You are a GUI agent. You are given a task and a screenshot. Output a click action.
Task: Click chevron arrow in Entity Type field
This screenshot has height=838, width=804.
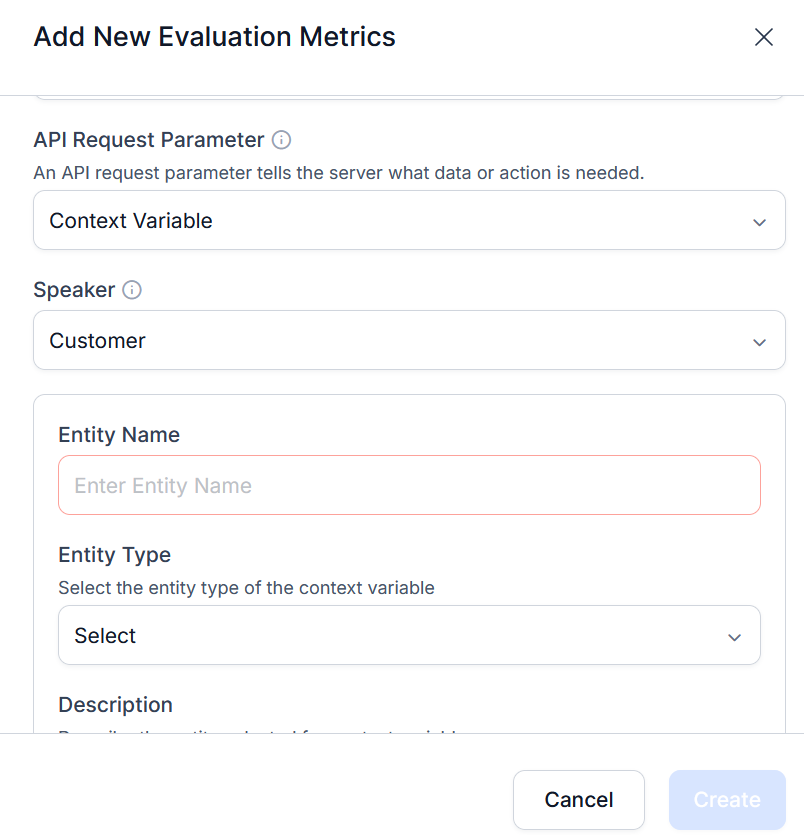pos(735,637)
